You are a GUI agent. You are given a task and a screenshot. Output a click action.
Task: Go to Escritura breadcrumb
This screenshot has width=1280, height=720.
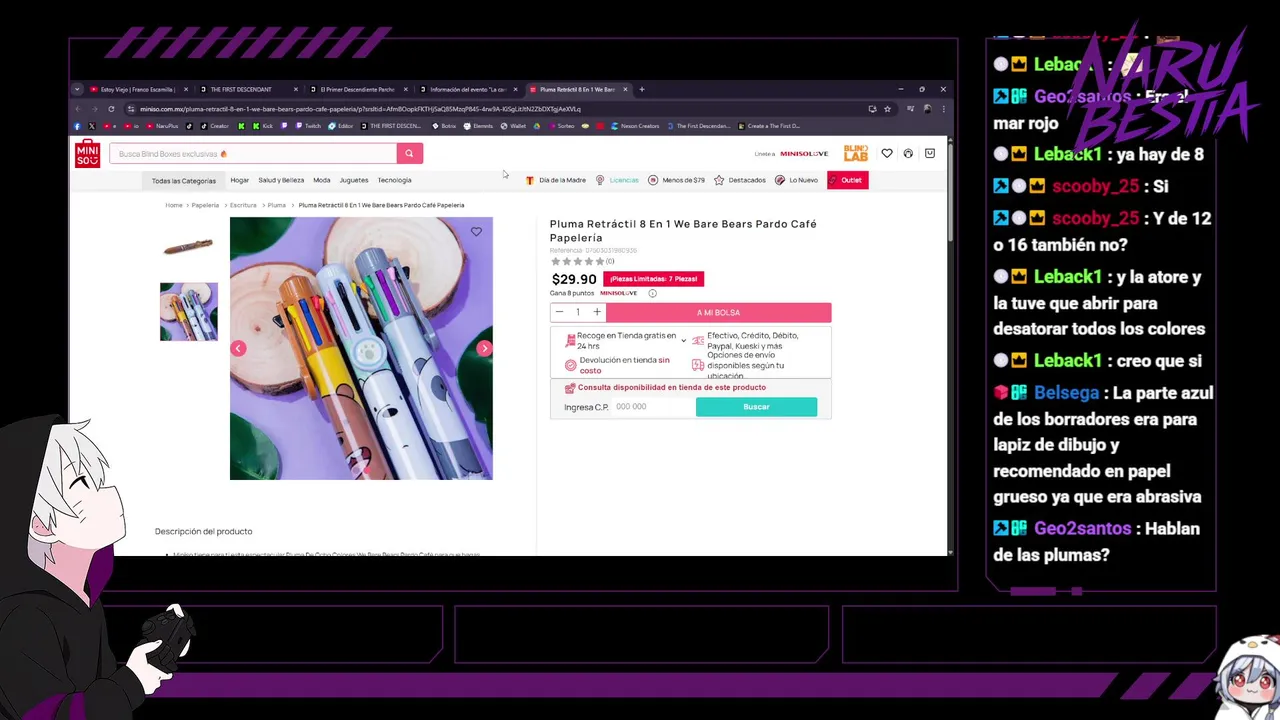(x=243, y=205)
